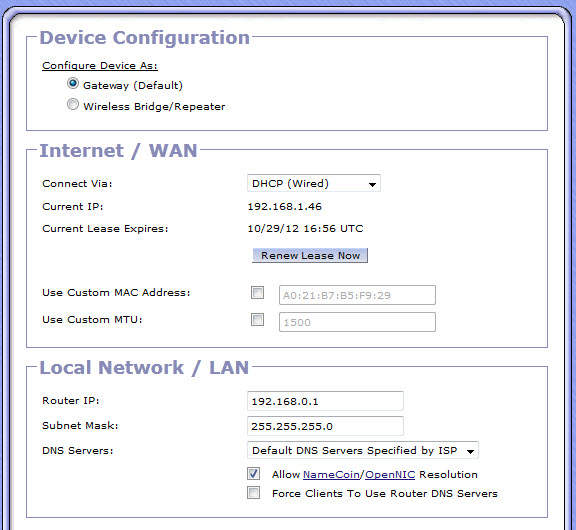
Task: Click the arrow of the Connect Via combo box
Action: 372,184
